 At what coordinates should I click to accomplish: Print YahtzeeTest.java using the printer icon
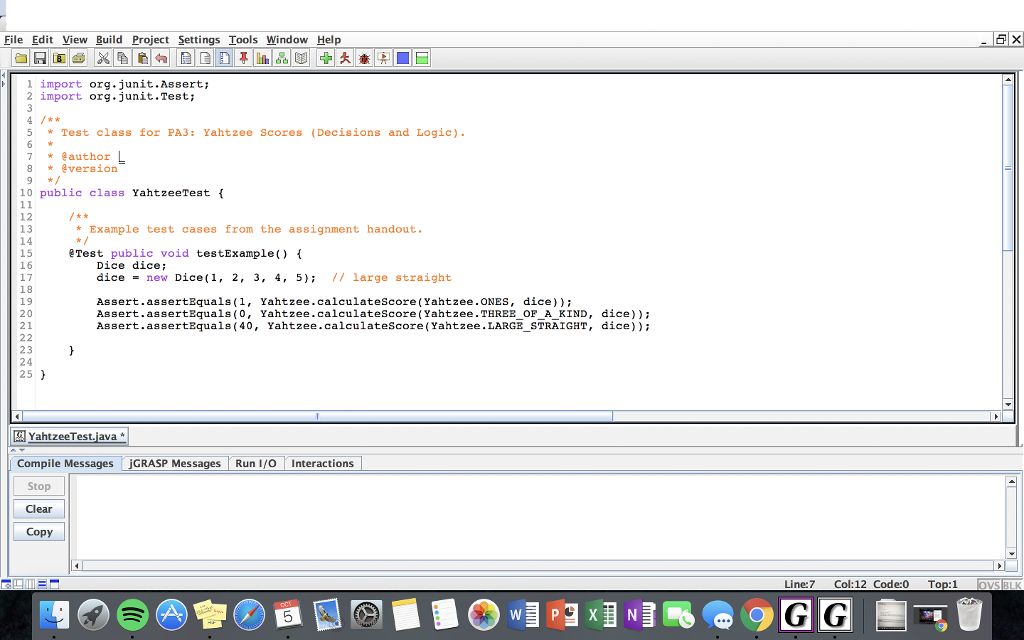[x=78, y=57]
